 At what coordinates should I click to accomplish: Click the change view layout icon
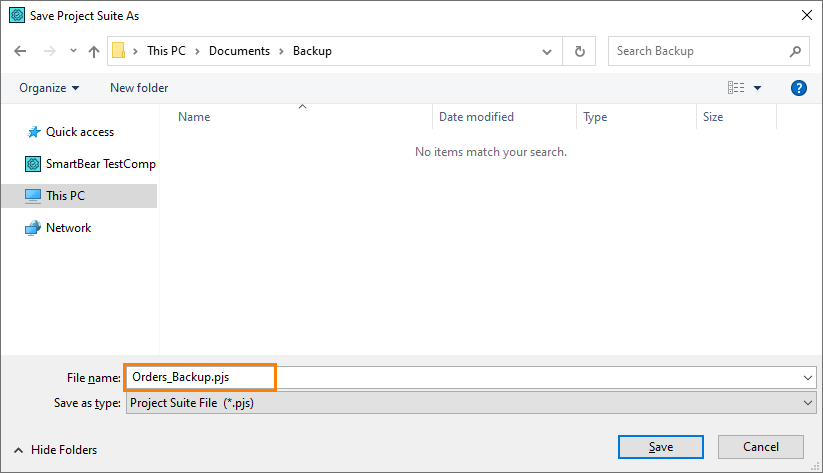tap(737, 88)
